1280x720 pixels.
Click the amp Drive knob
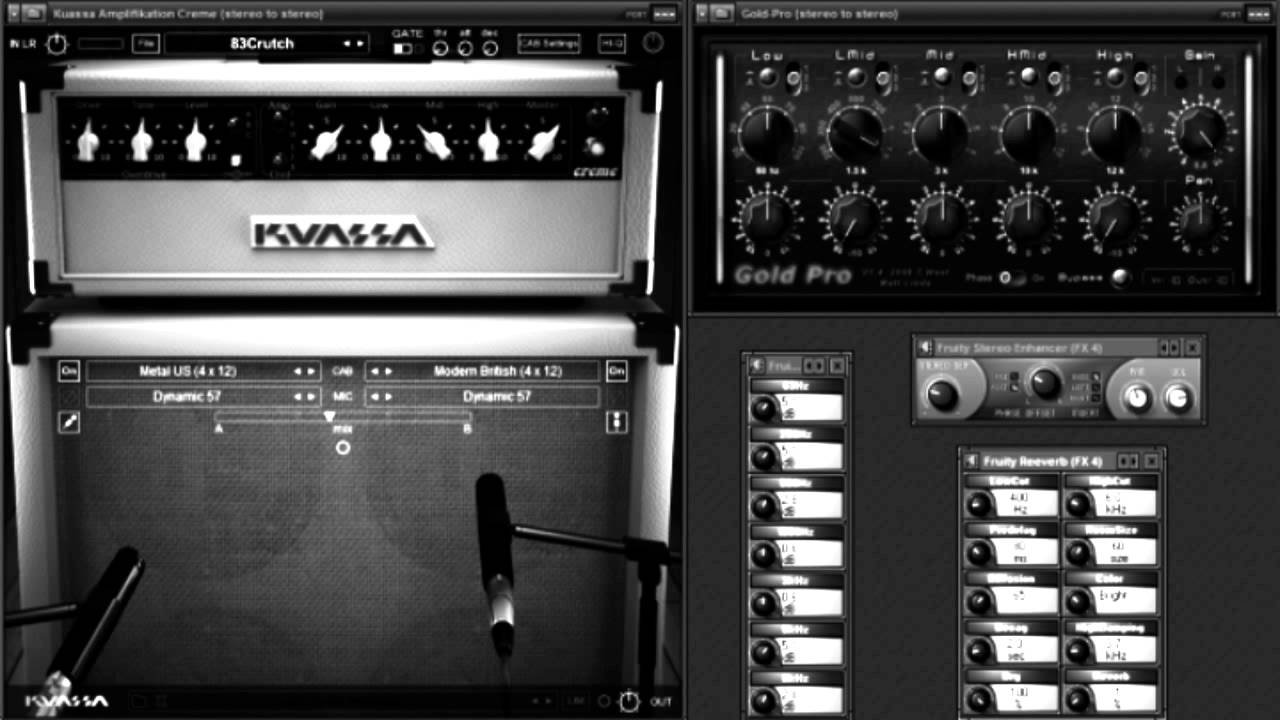(x=88, y=140)
